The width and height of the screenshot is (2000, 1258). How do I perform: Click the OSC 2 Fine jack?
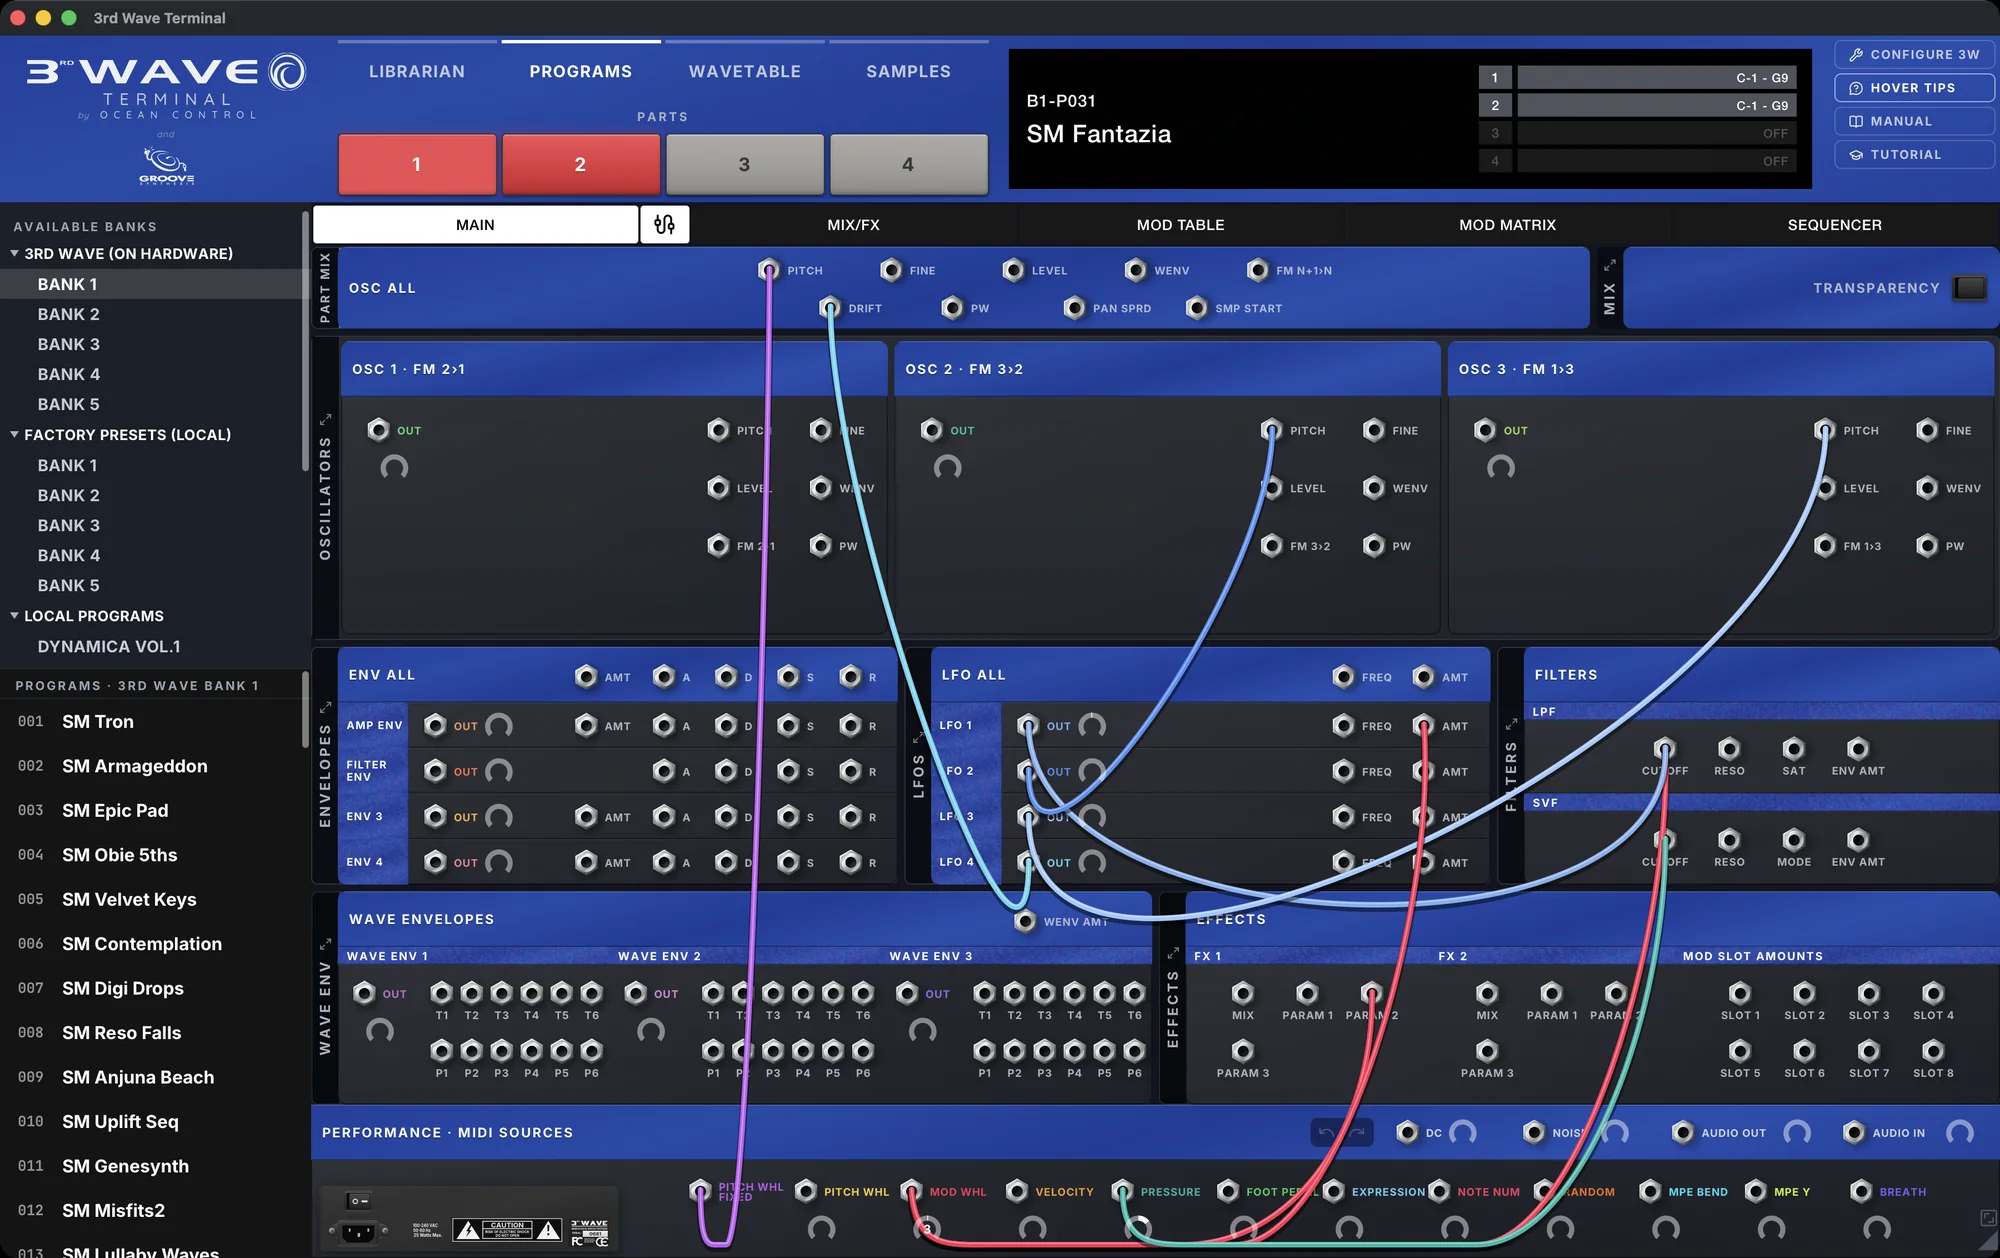tap(1374, 430)
